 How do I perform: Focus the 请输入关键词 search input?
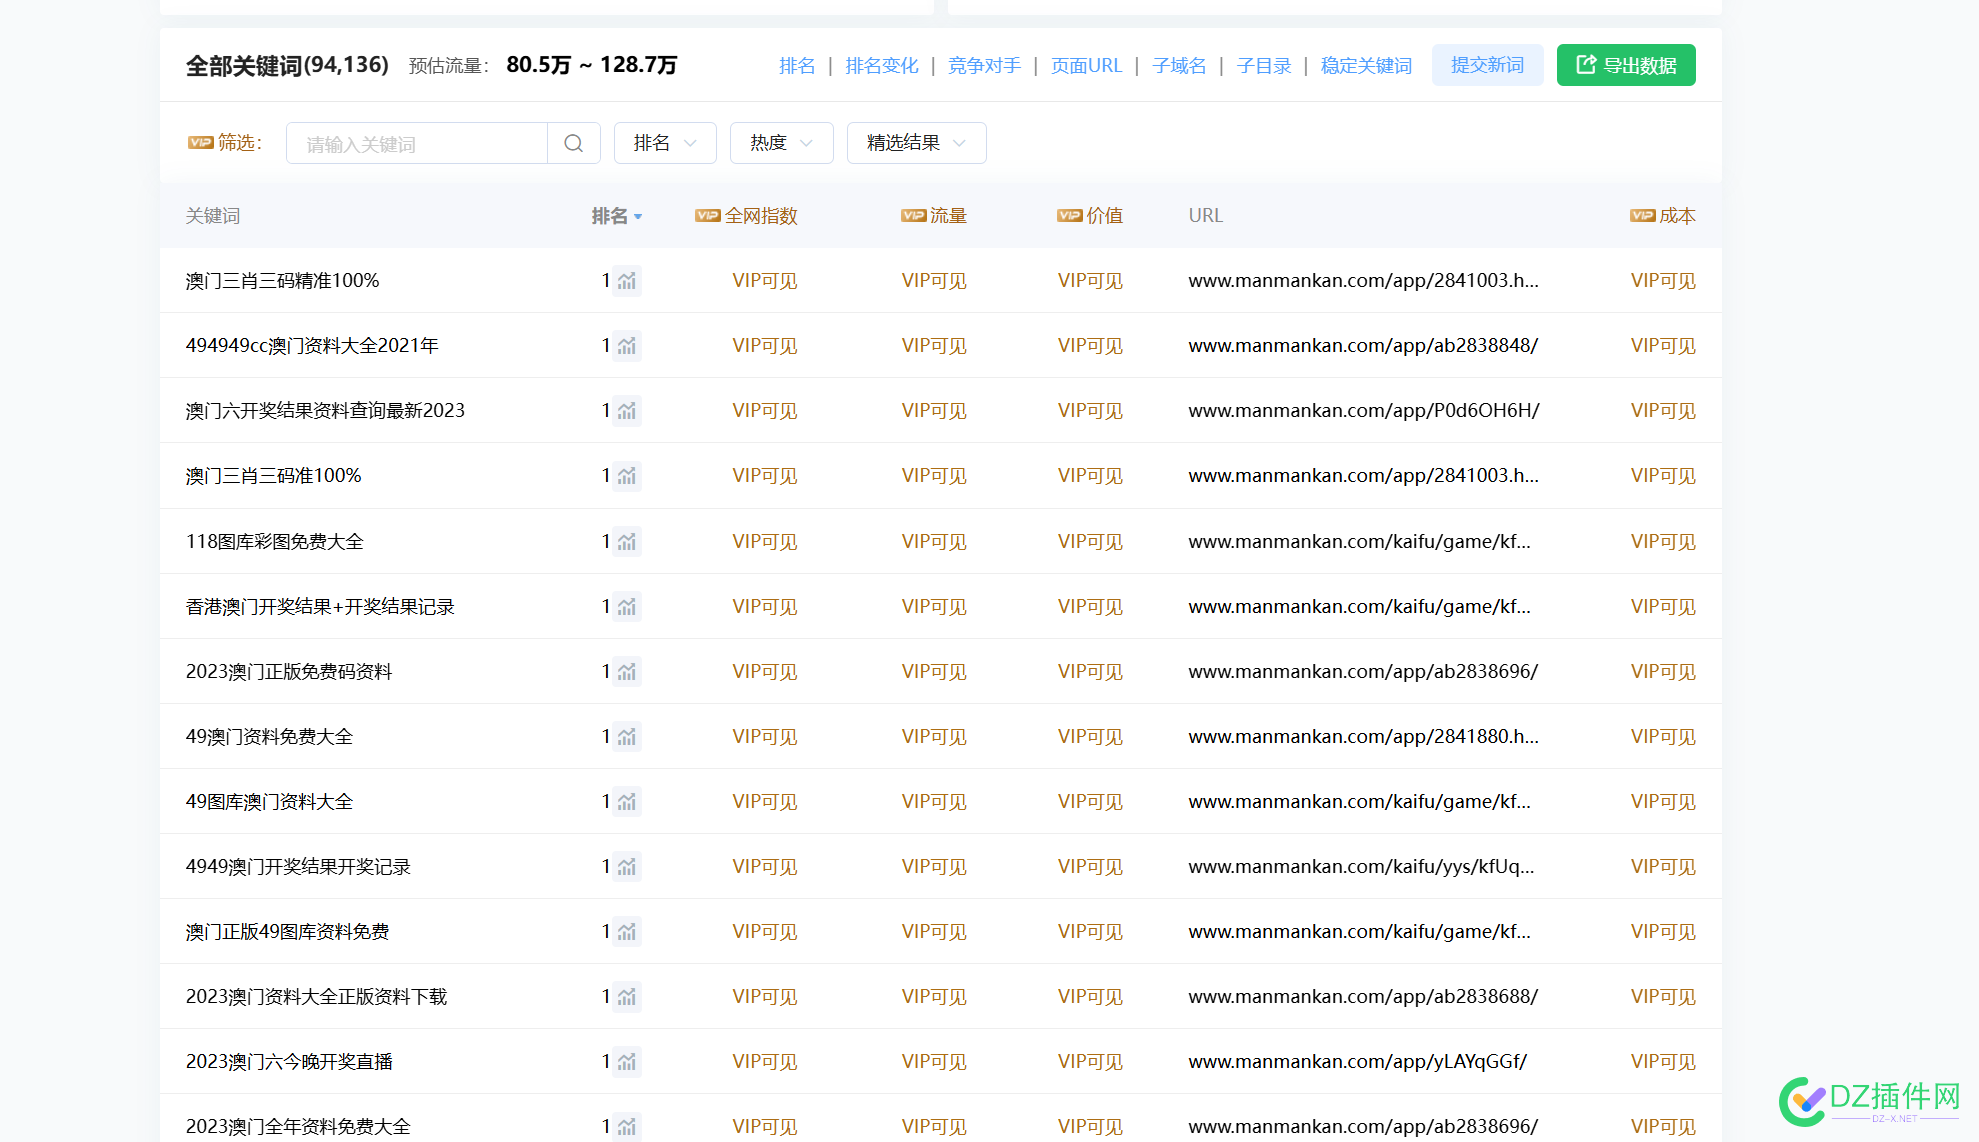[x=417, y=143]
